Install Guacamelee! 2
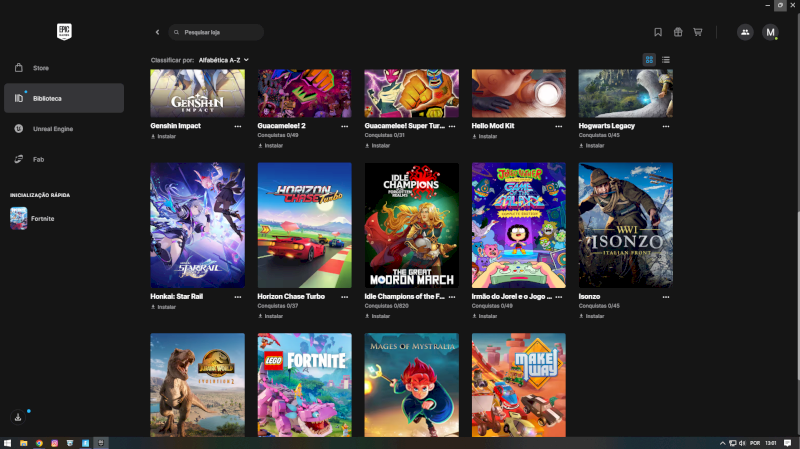The width and height of the screenshot is (800, 449). pos(270,145)
